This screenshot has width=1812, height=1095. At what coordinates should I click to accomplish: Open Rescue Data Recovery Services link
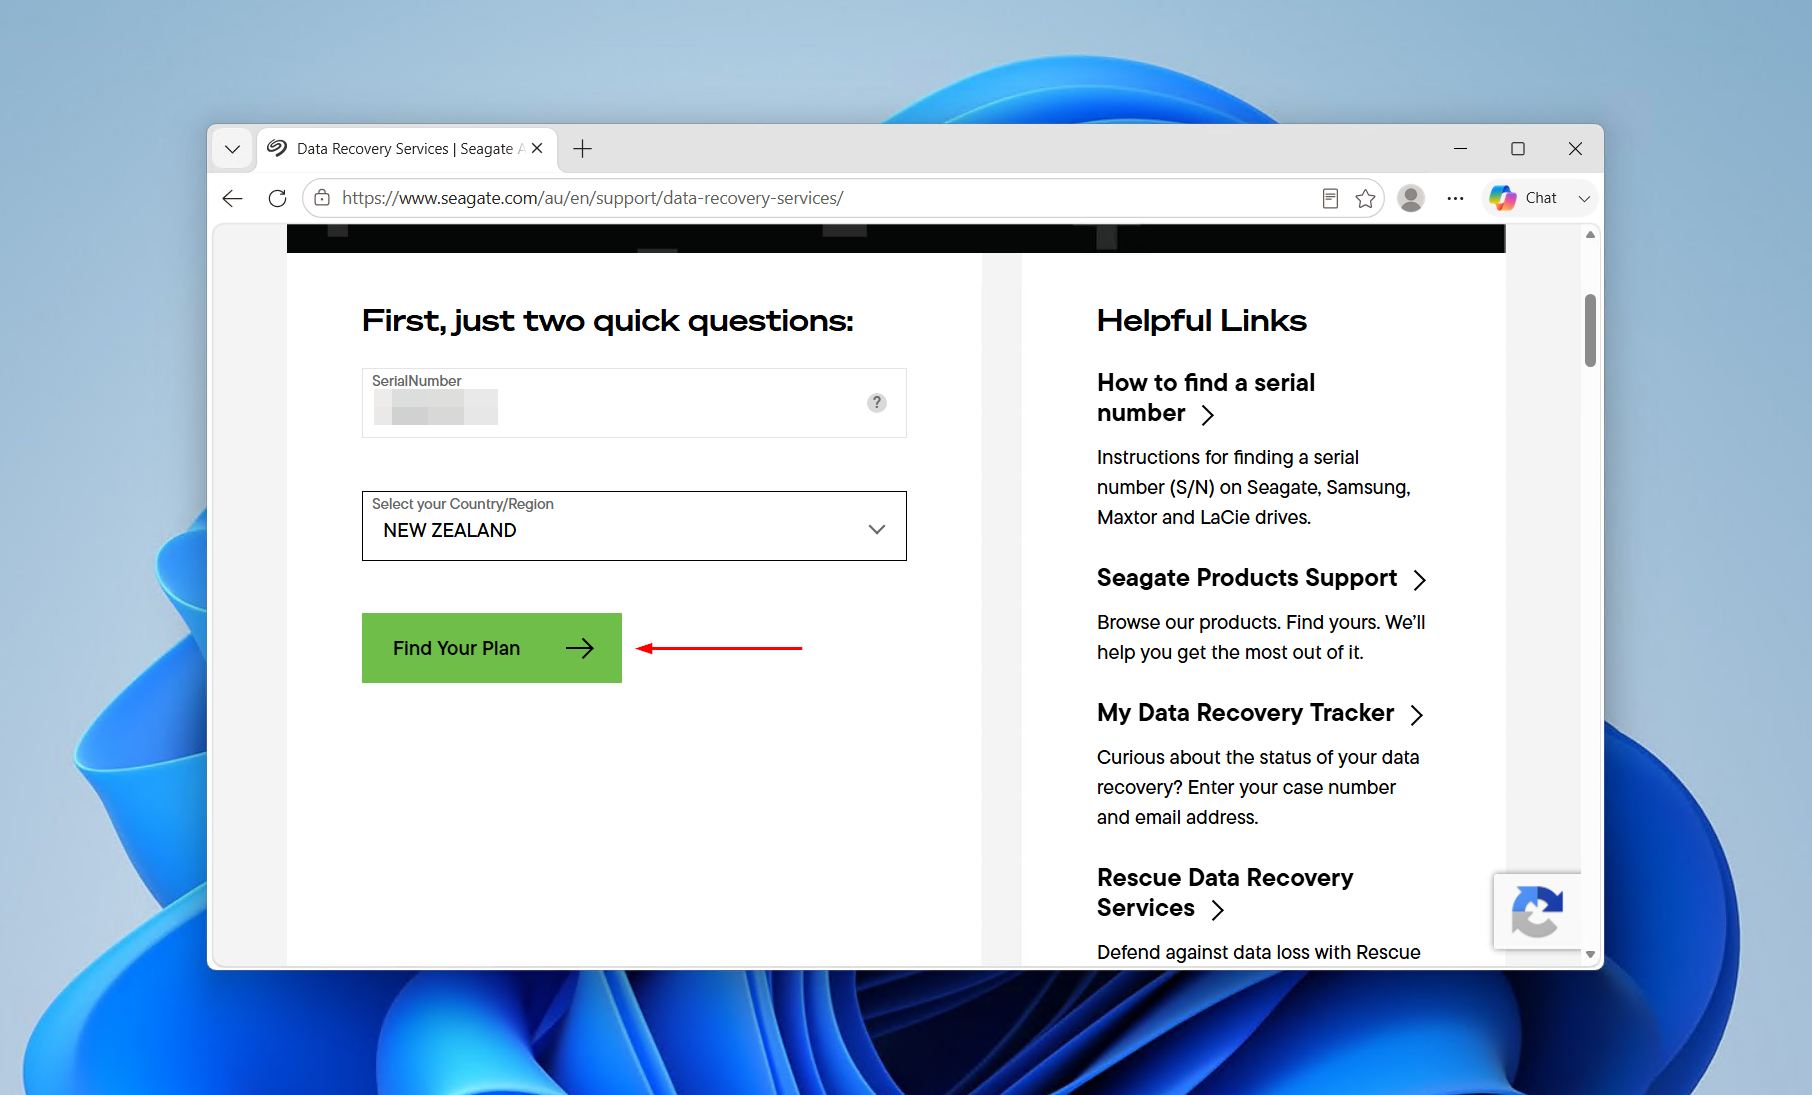(x=1225, y=892)
